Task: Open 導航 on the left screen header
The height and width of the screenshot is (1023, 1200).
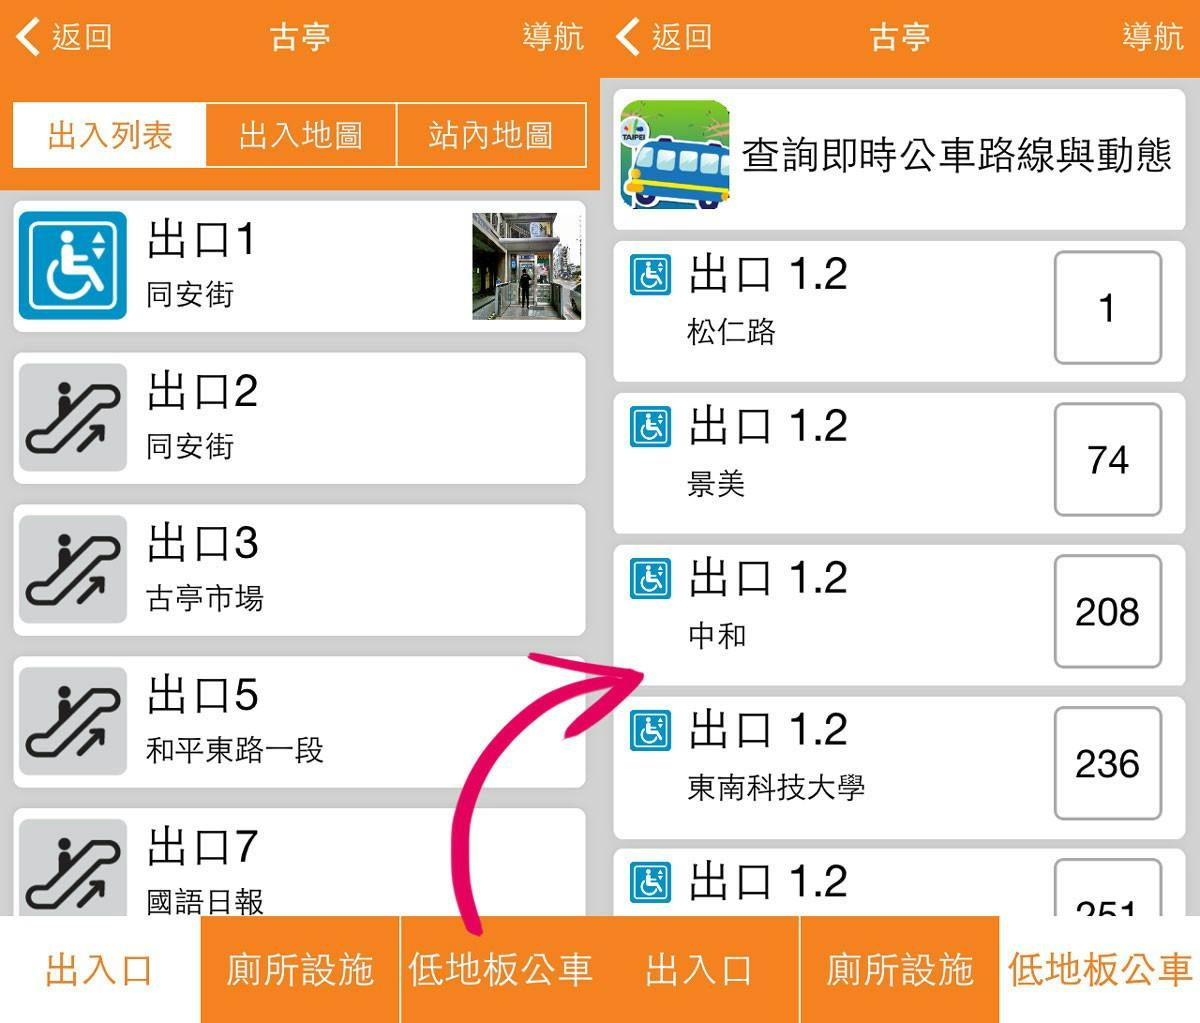Action: point(553,37)
